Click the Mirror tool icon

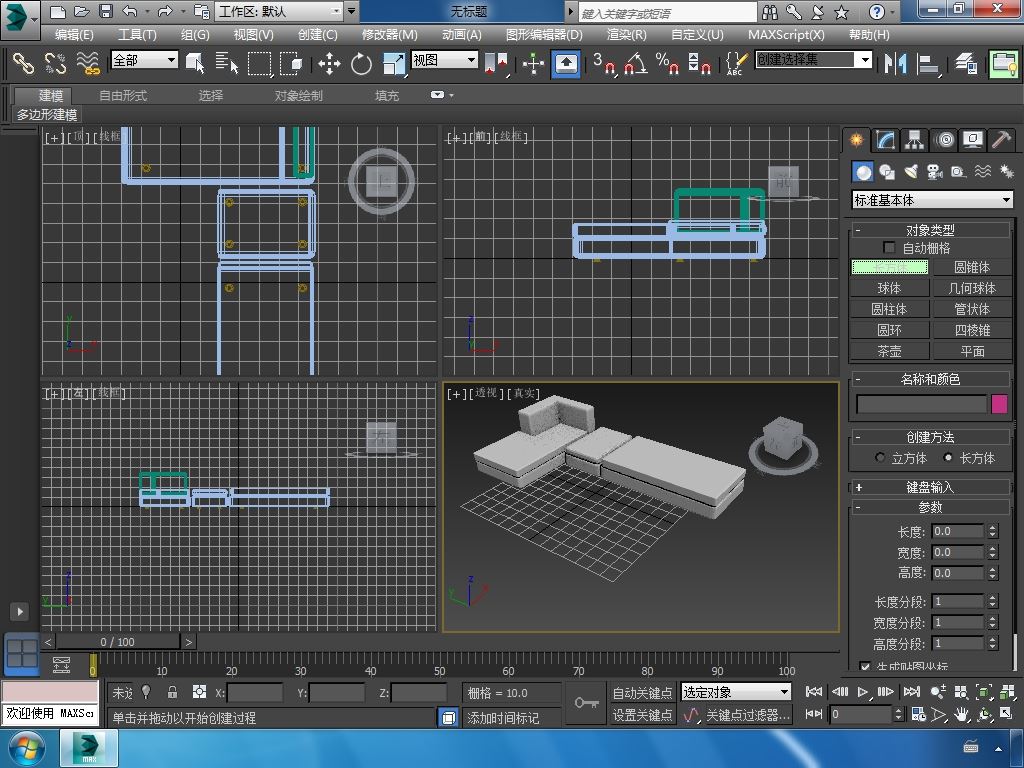pyautogui.click(x=894, y=64)
